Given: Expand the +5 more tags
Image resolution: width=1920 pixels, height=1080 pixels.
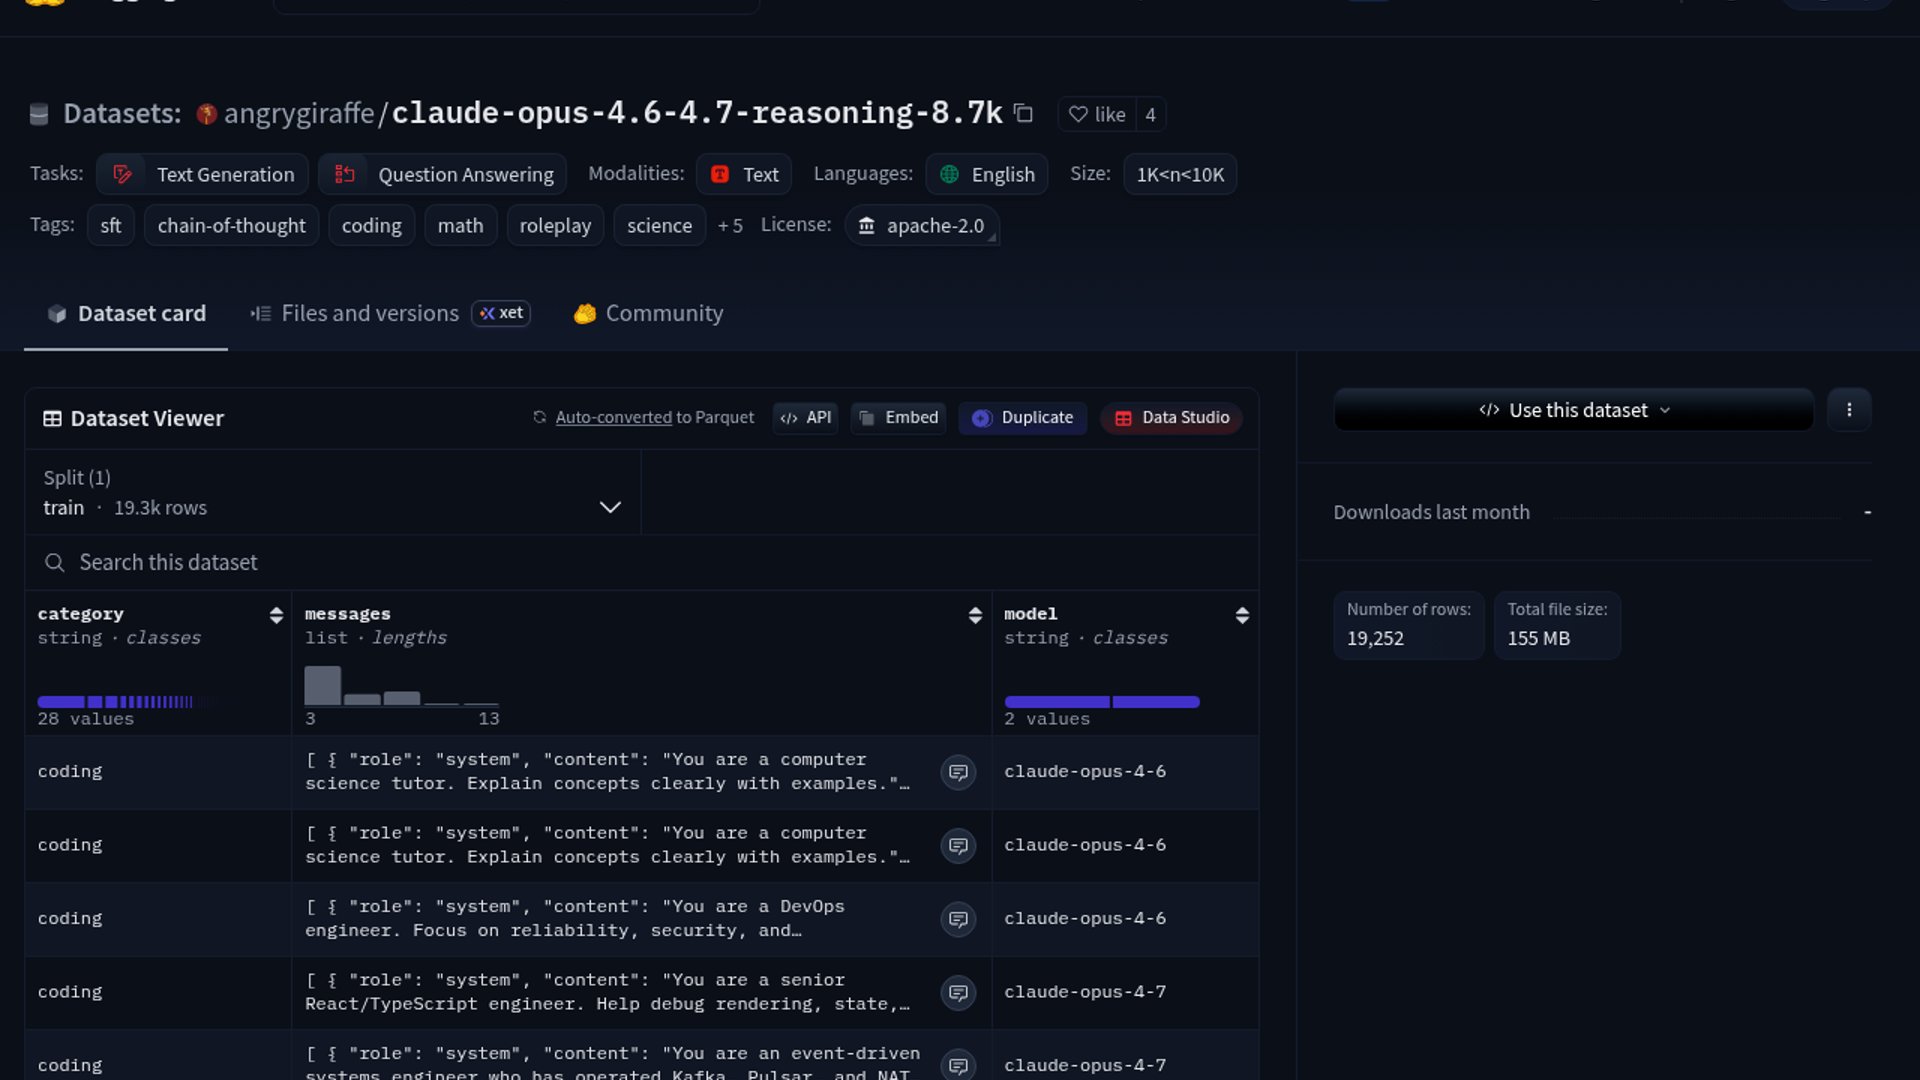Looking at the screenshot, I should 730,225.
